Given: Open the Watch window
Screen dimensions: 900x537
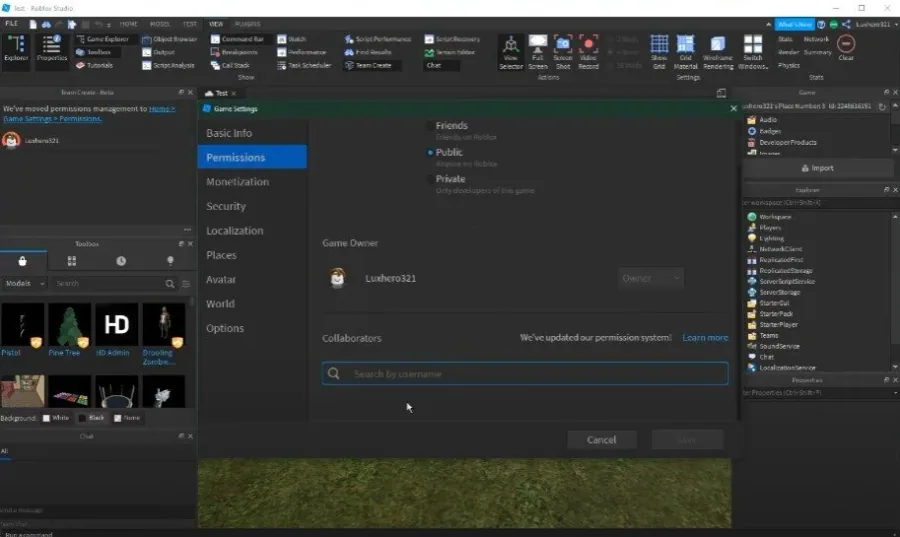Looking at the screenshot, I should pyautogui.click(x=292, y=39).
